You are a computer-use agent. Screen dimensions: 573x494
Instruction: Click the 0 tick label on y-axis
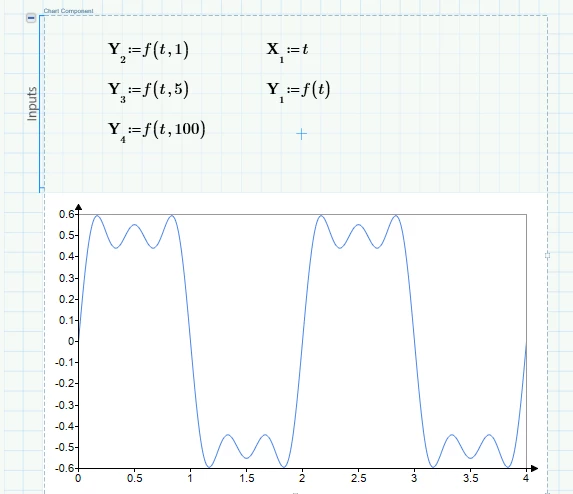(71, 341)
